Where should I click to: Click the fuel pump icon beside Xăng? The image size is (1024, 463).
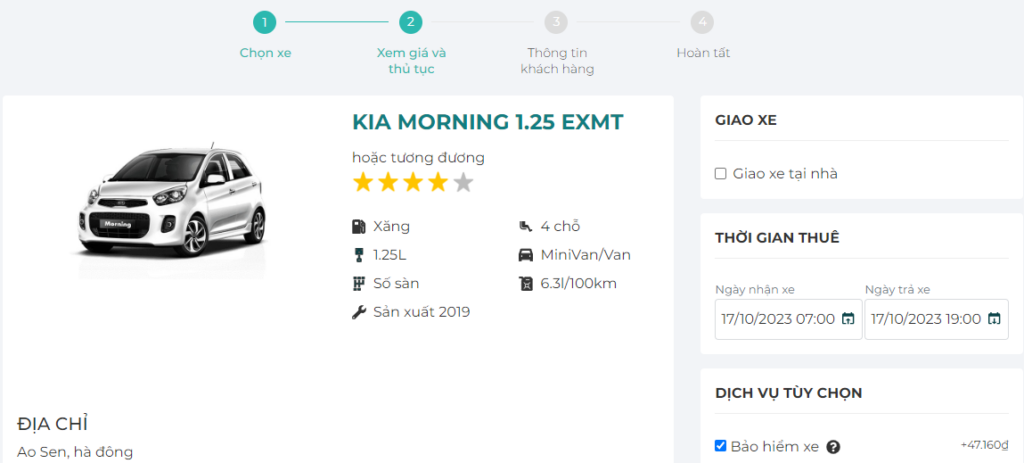click(x=359, y=226)
